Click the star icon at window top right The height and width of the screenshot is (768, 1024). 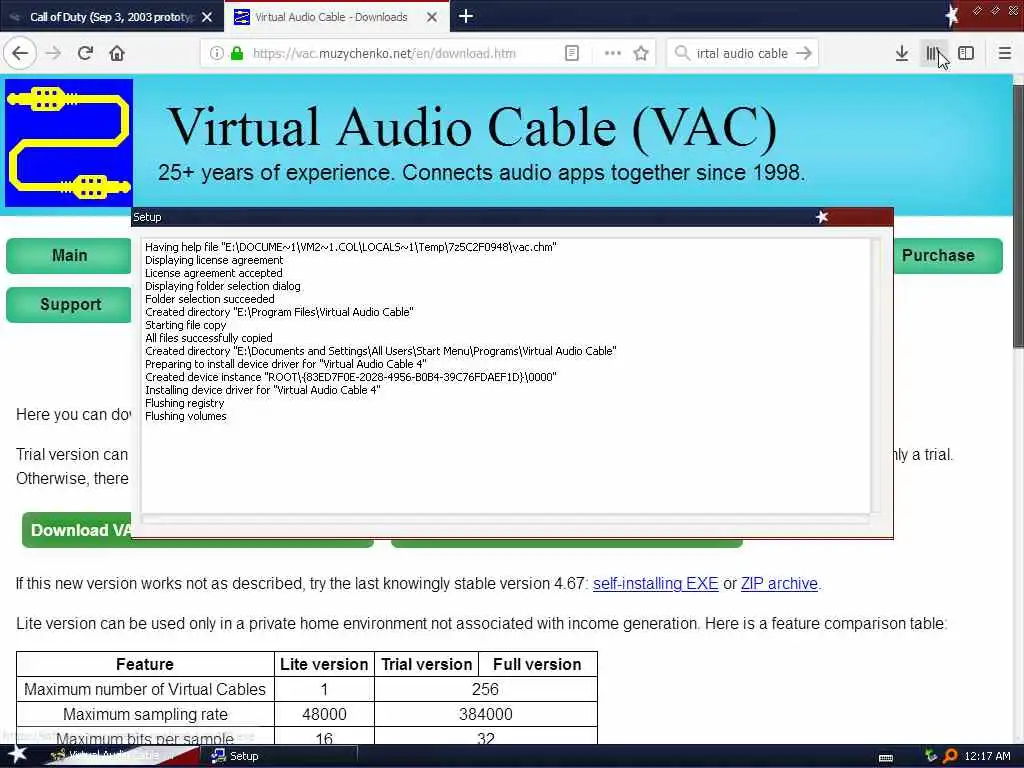pyautogui.click(x=952, y=16)
